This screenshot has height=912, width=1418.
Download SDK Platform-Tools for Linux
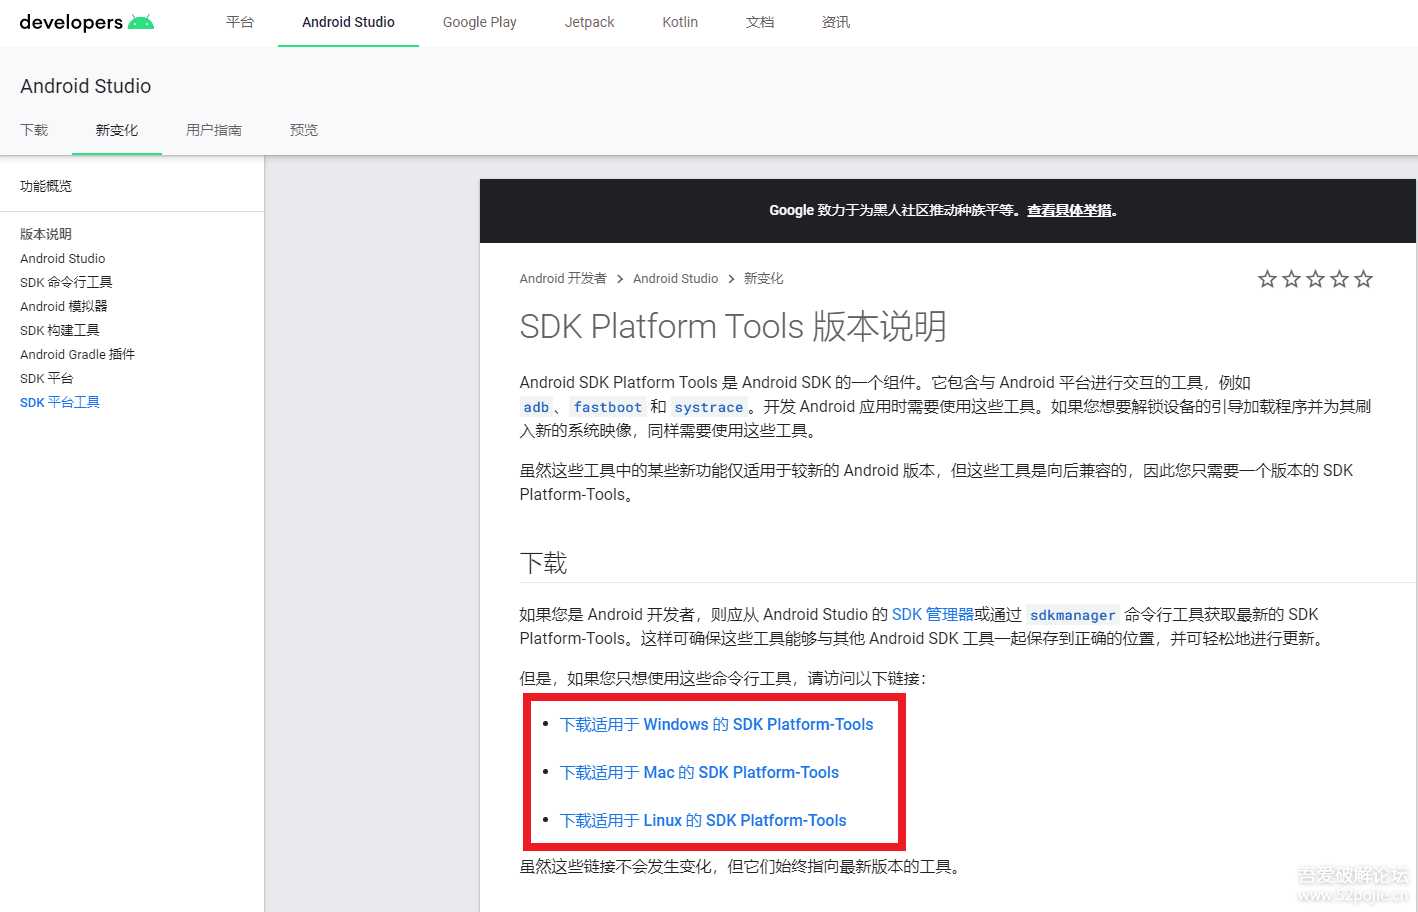click(703, 820)
